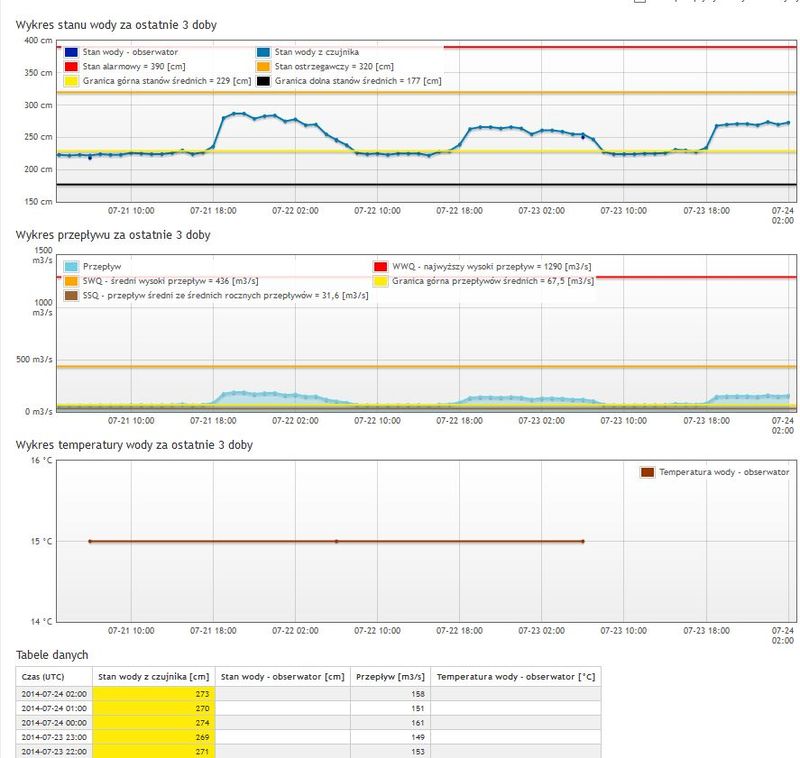Click the yellow 'Granica górna stanów średnich' legend swatch
The width and height of the screenshot is (800, 758).
pyautogui.click(x=72, y=81)
